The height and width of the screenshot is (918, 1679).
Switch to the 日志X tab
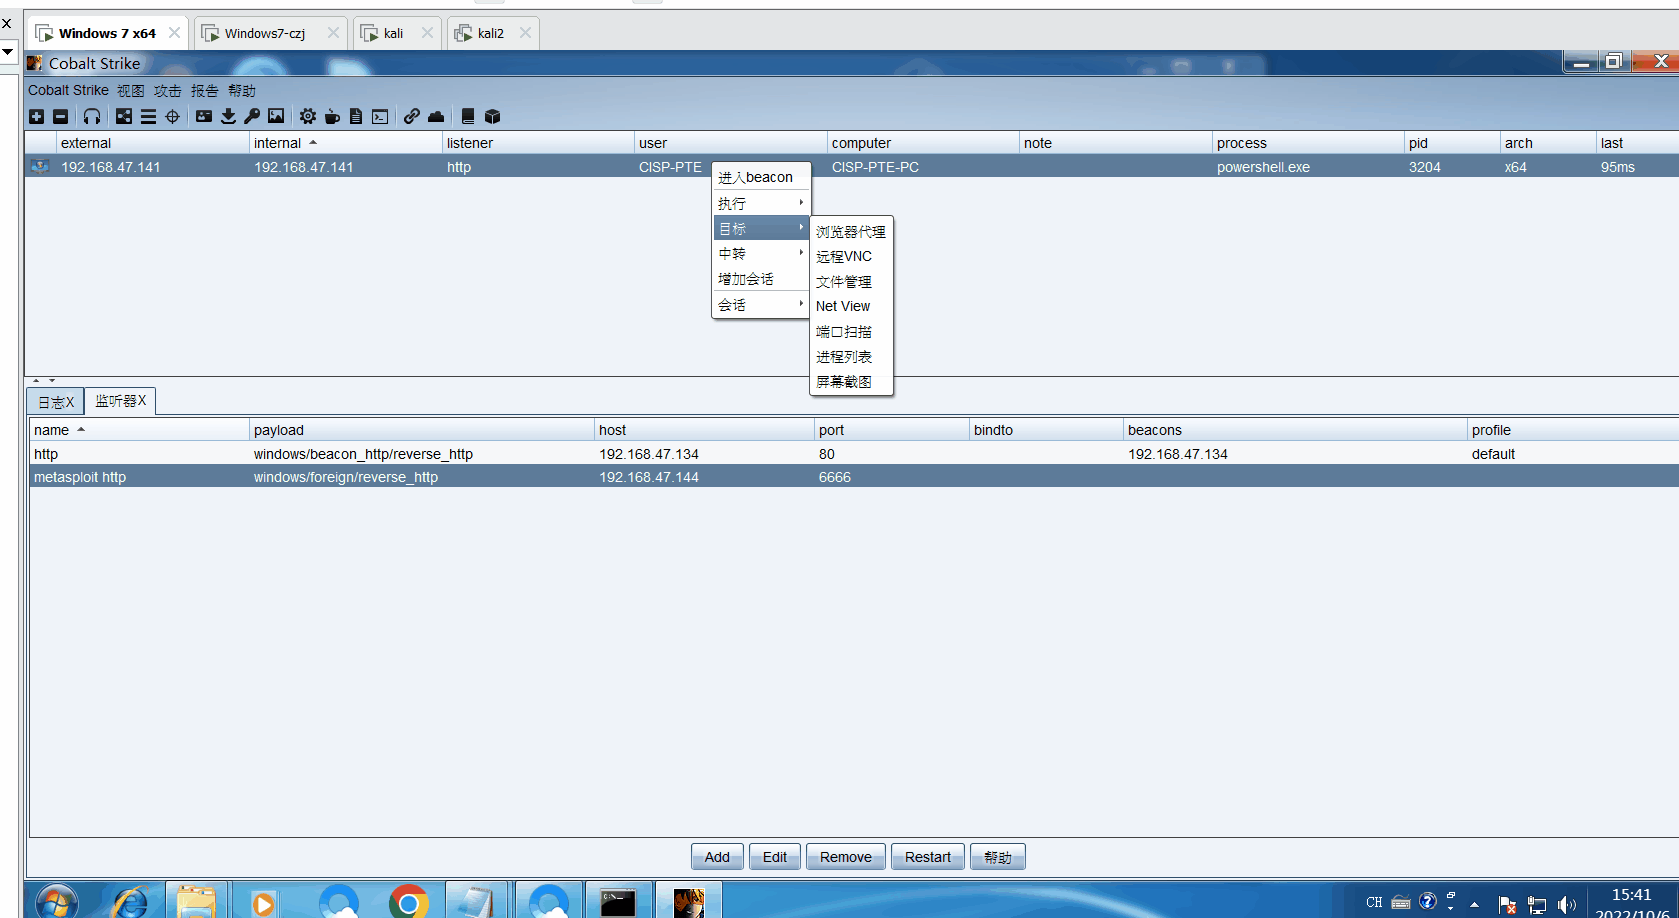(x=56, y=402)
